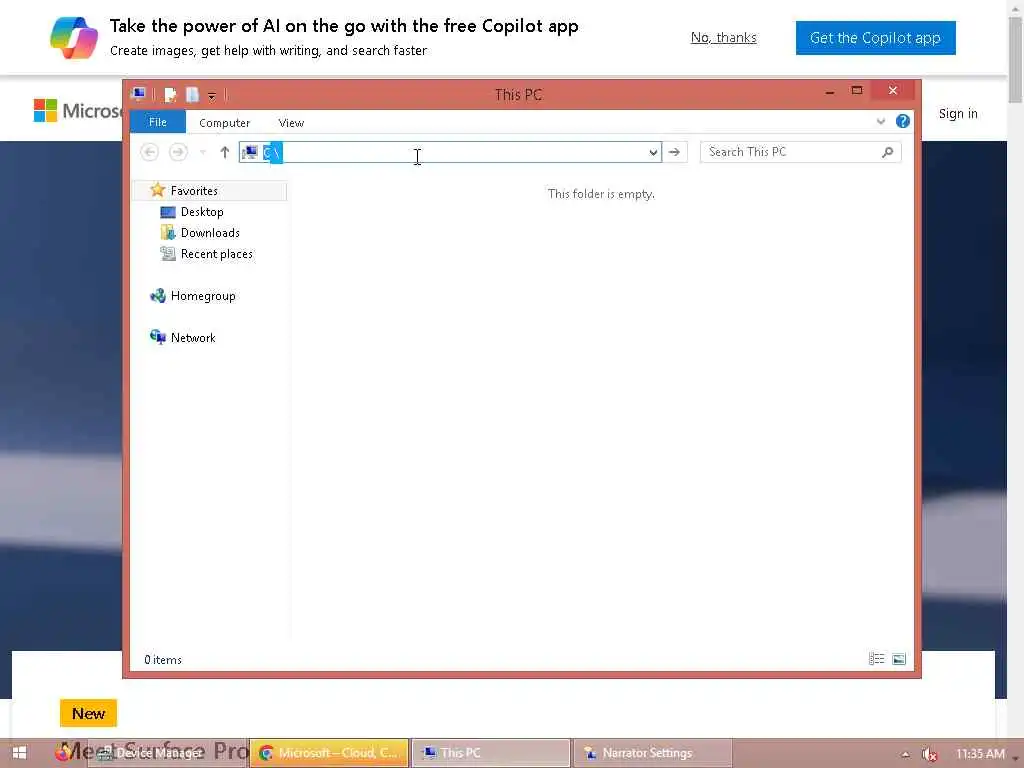1024x768 pixels.
Task: Expand the ribbon with the chevron arrow
Action: [880, 121]
